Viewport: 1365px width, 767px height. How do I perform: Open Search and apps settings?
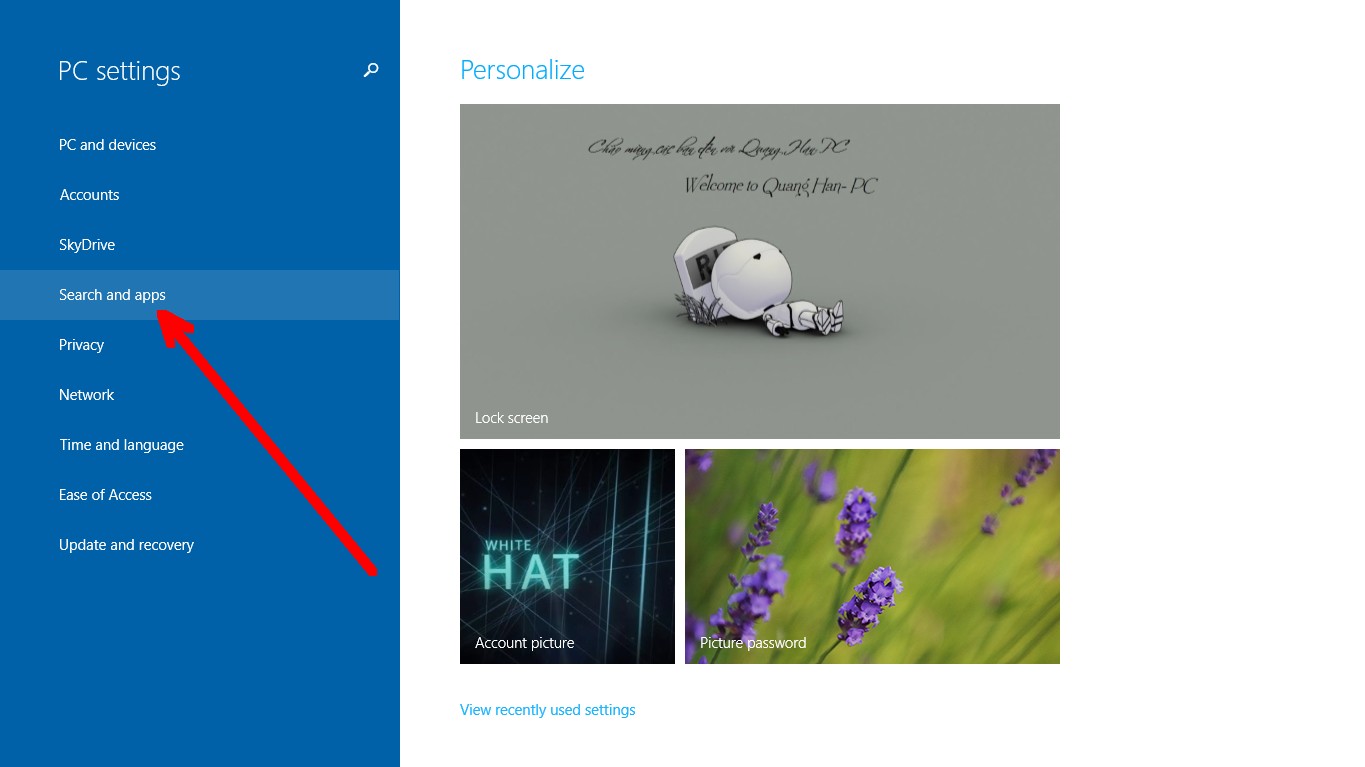click(x=200, y=295)
